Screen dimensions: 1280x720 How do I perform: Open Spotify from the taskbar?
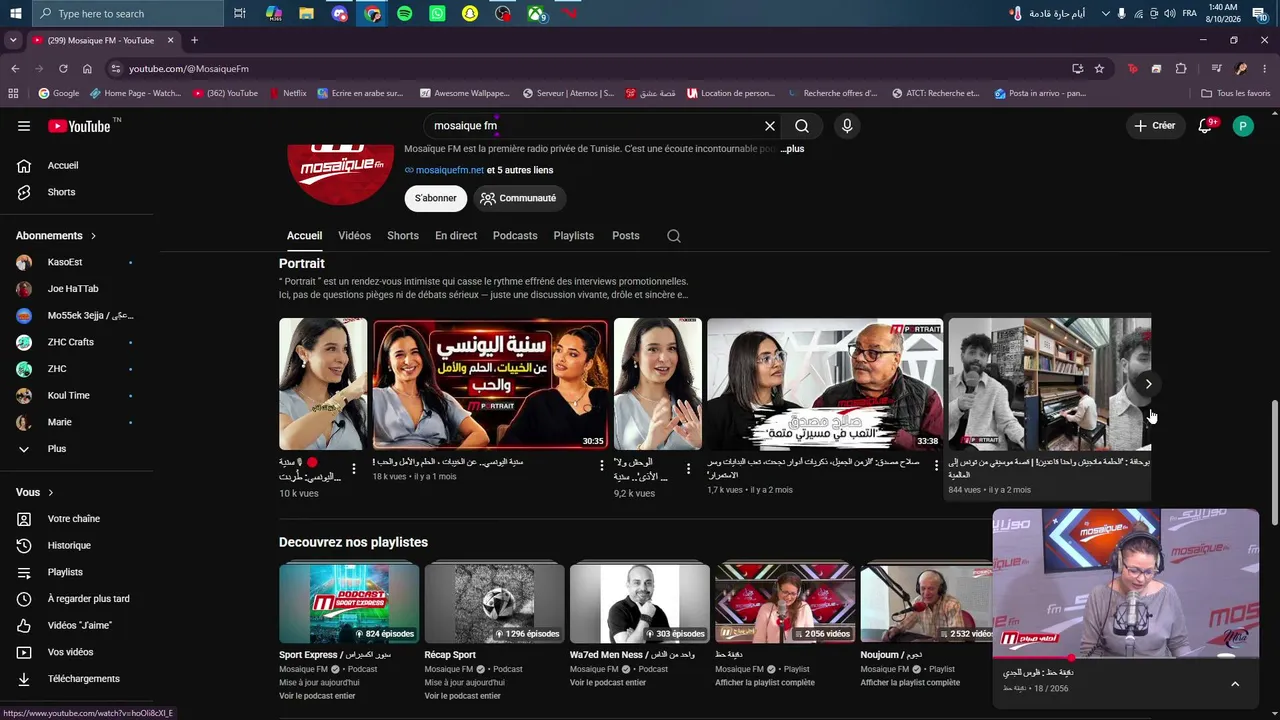click(404, 14)
